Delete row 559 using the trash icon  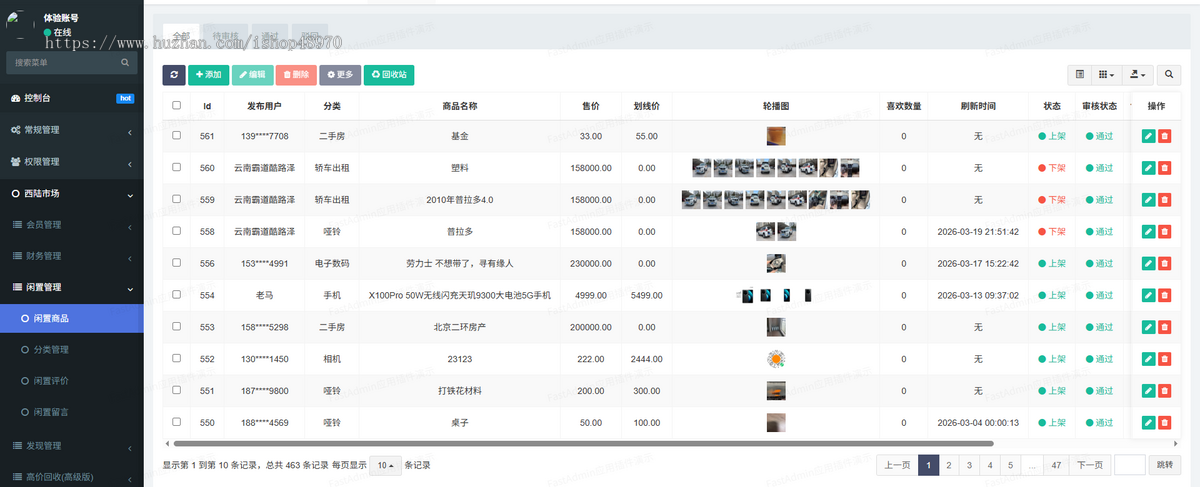pos(1164,200)
